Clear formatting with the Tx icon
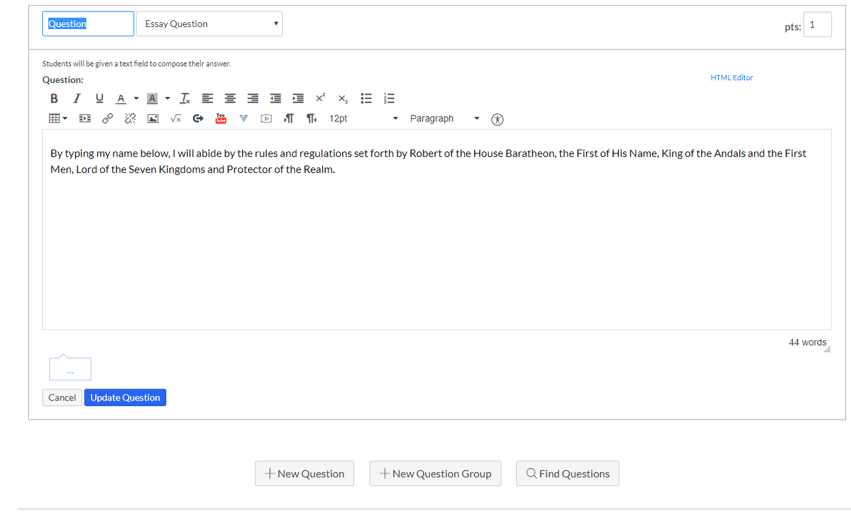This screenshot has width=851, height=512. tap(185, 99)
